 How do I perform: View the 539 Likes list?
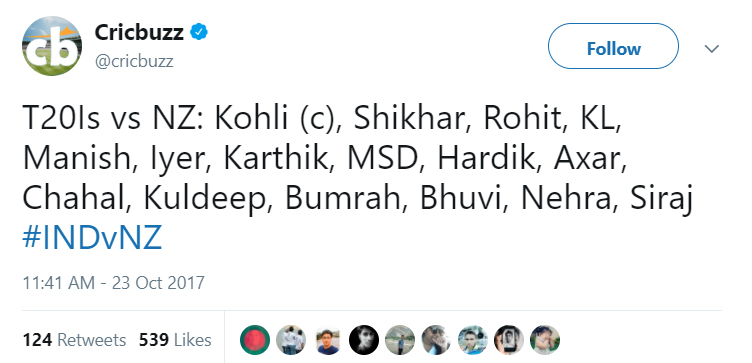[x=175, y=340]
